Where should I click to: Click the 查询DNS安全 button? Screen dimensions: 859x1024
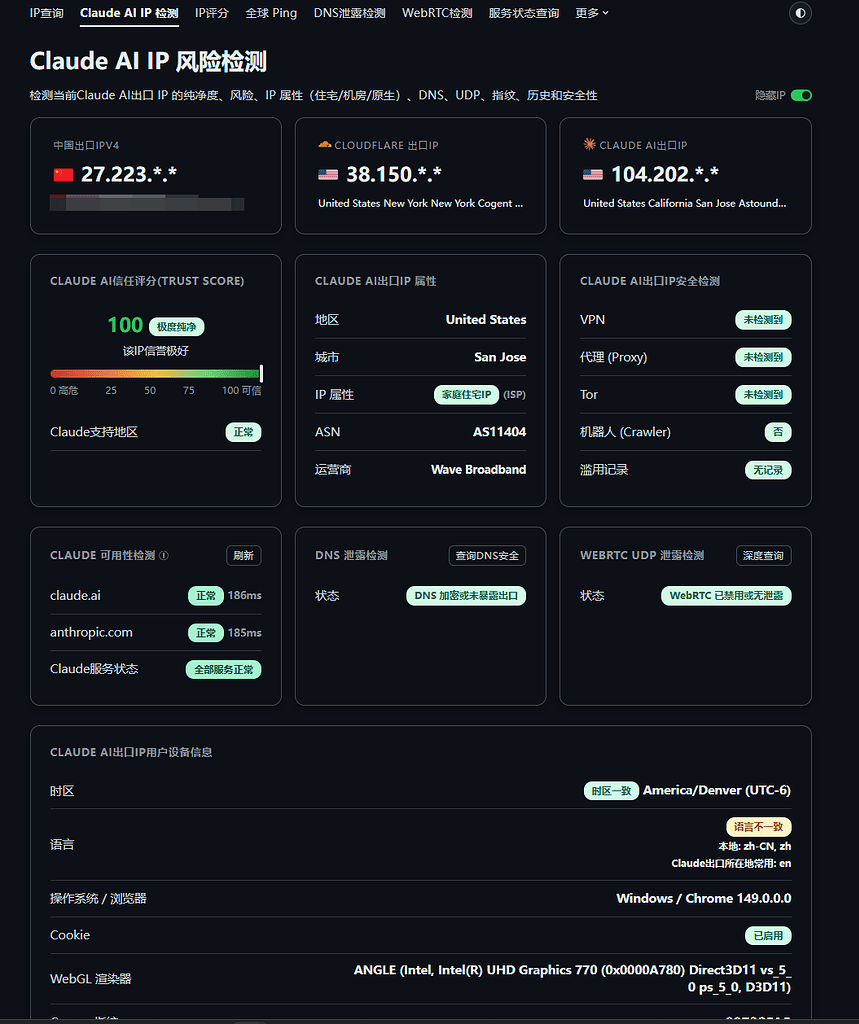[487, 556]
